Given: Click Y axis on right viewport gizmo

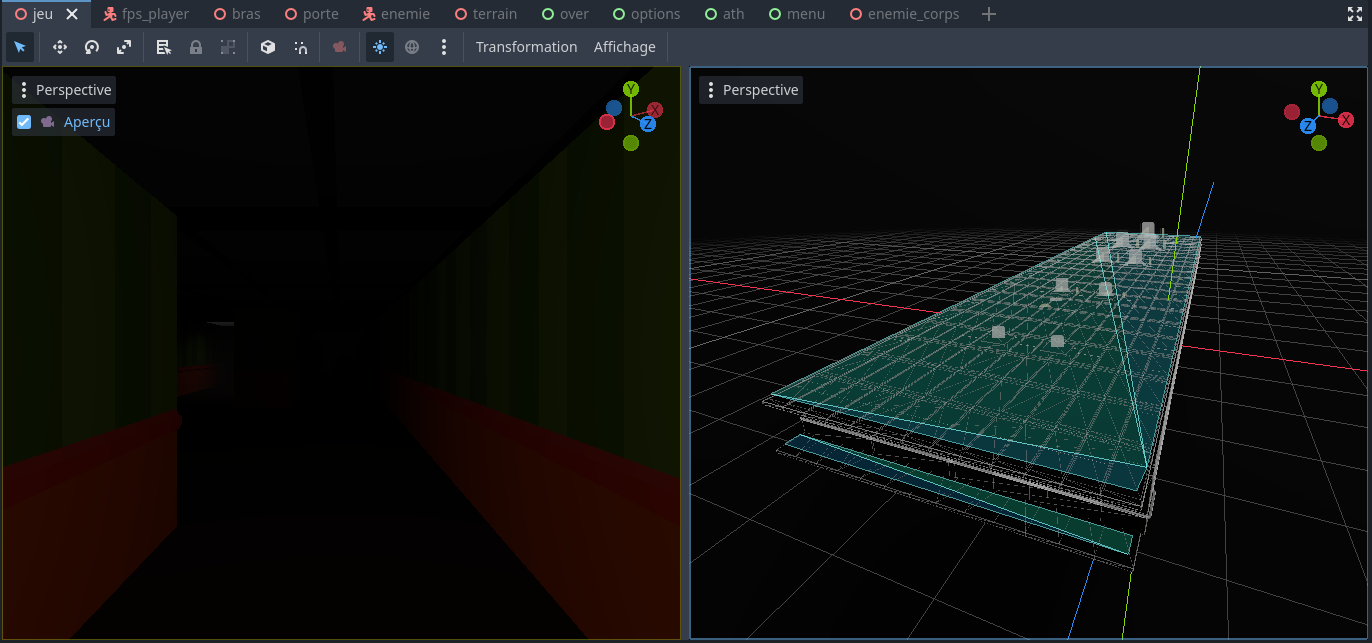Looking at the screenshot, I should [1319, 89].
